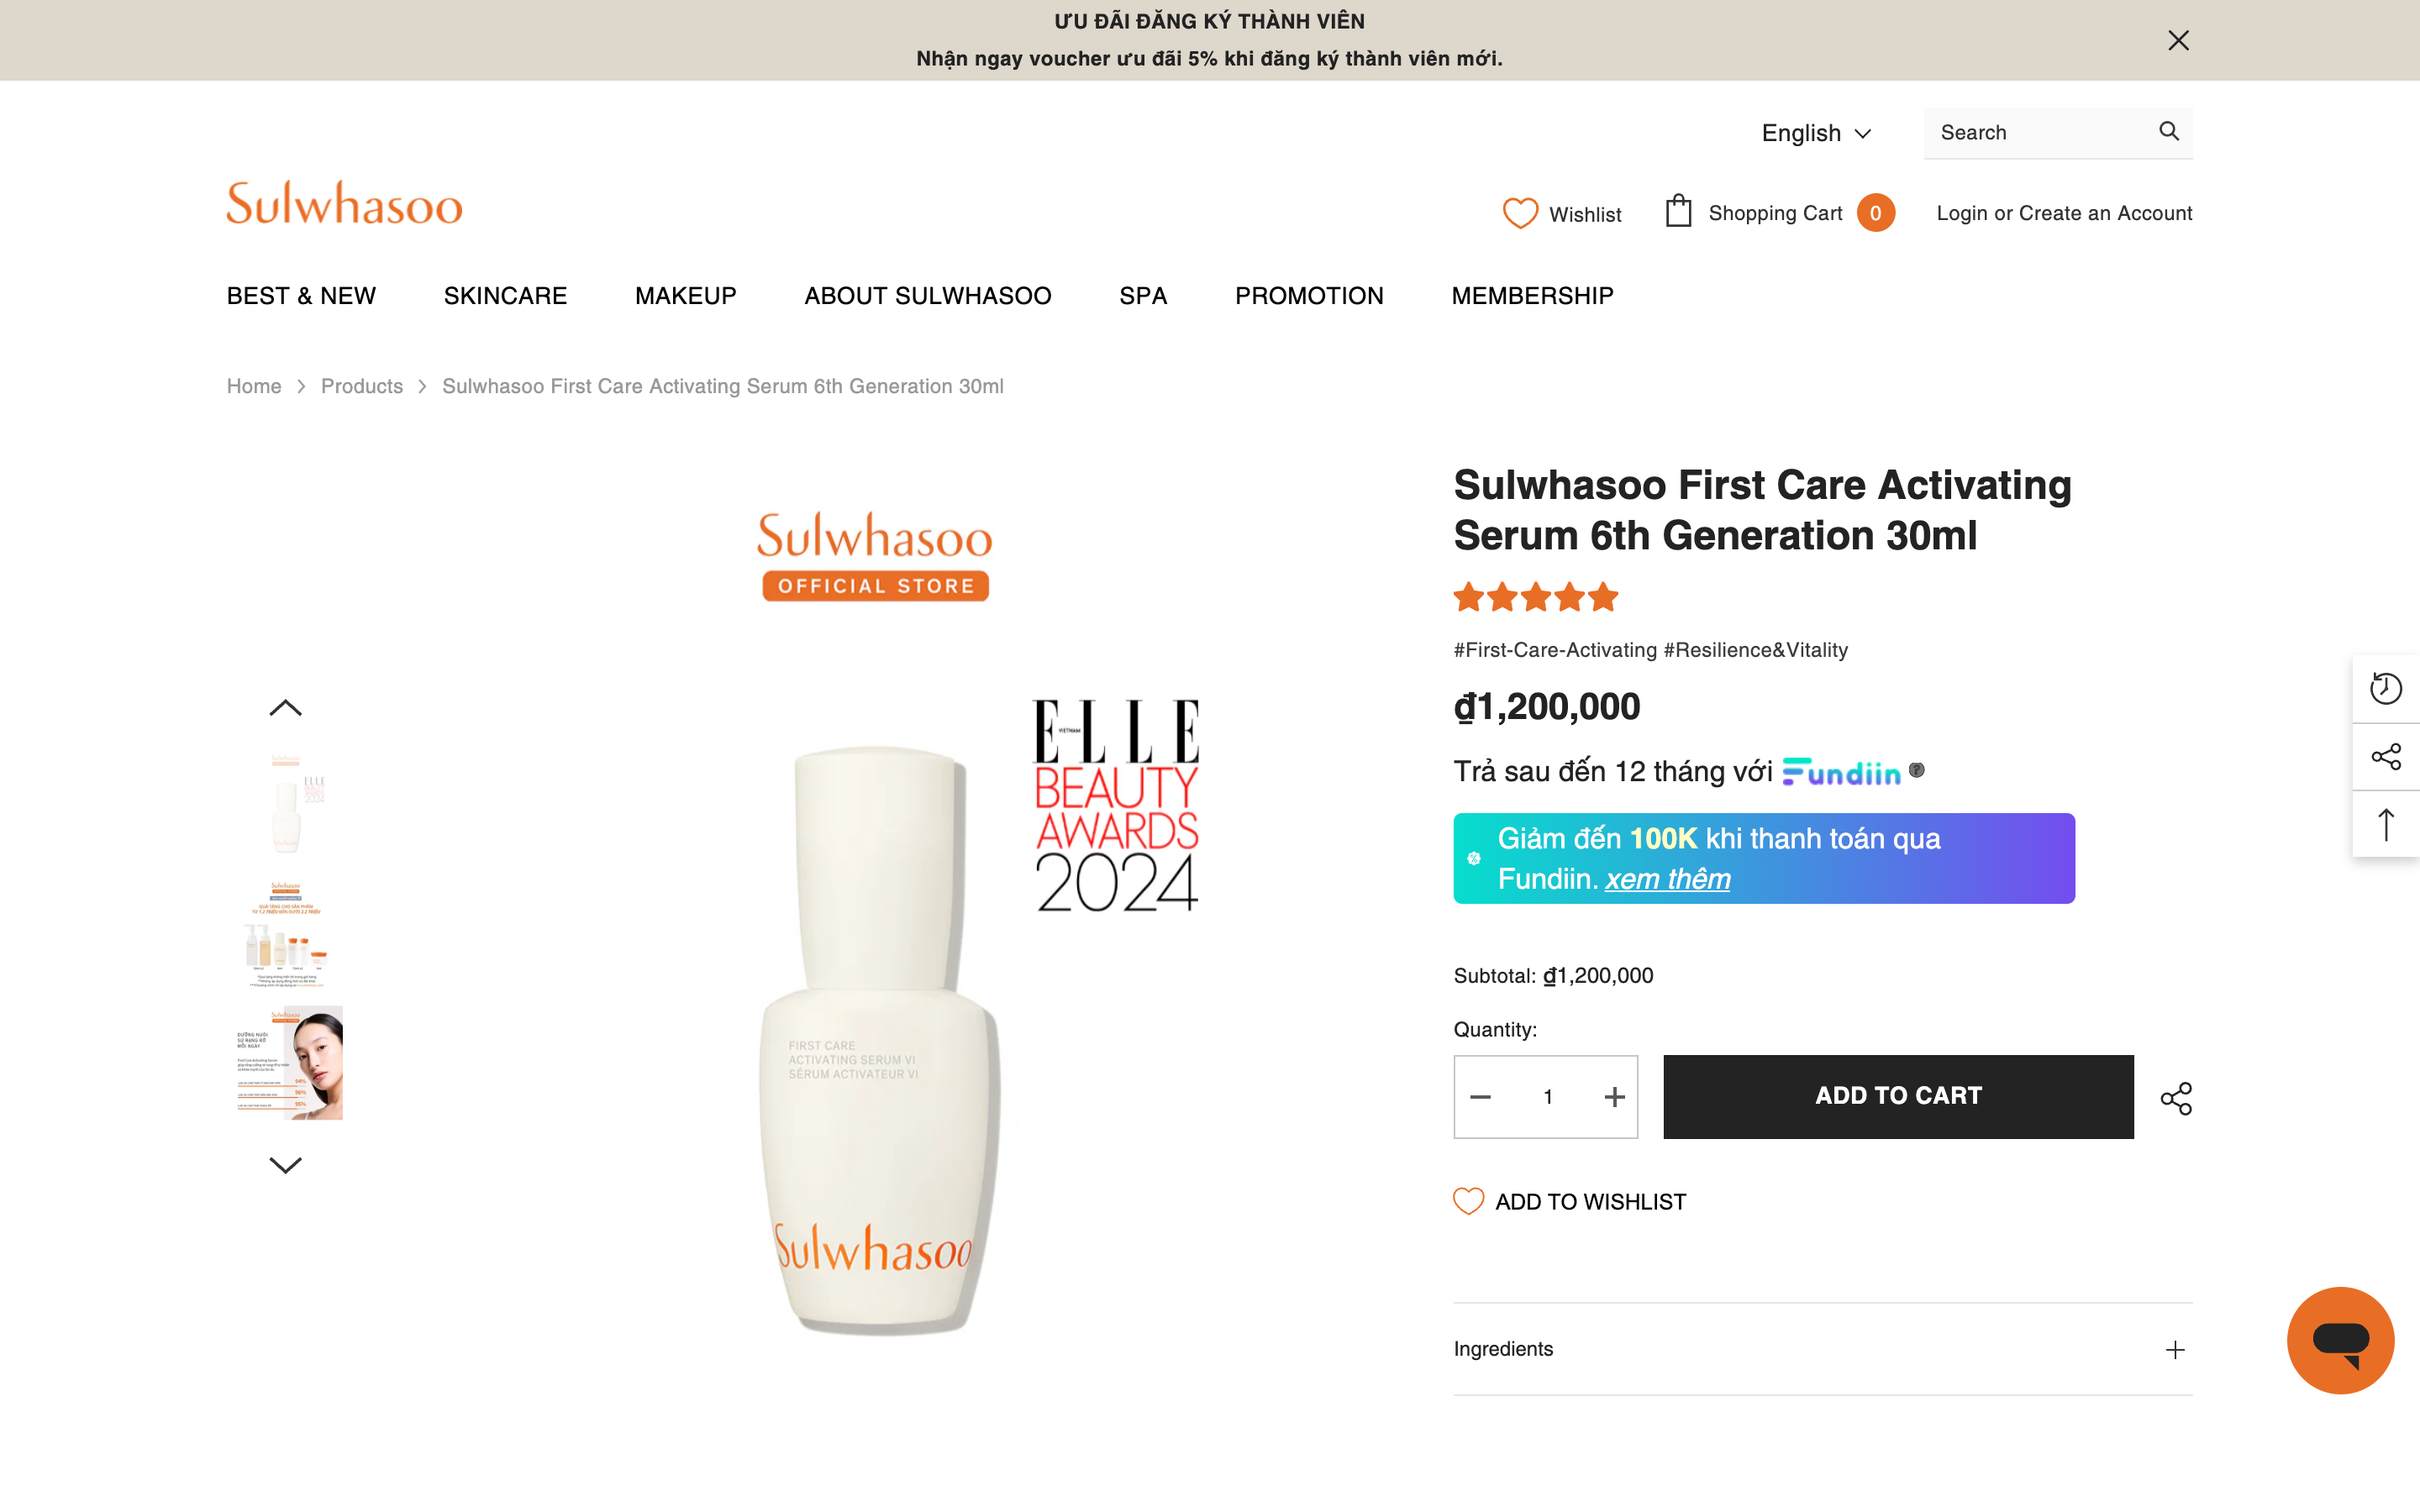Open the xem thêm Fundiin link
2420x1512 pixels.
tap(1667, 879)
